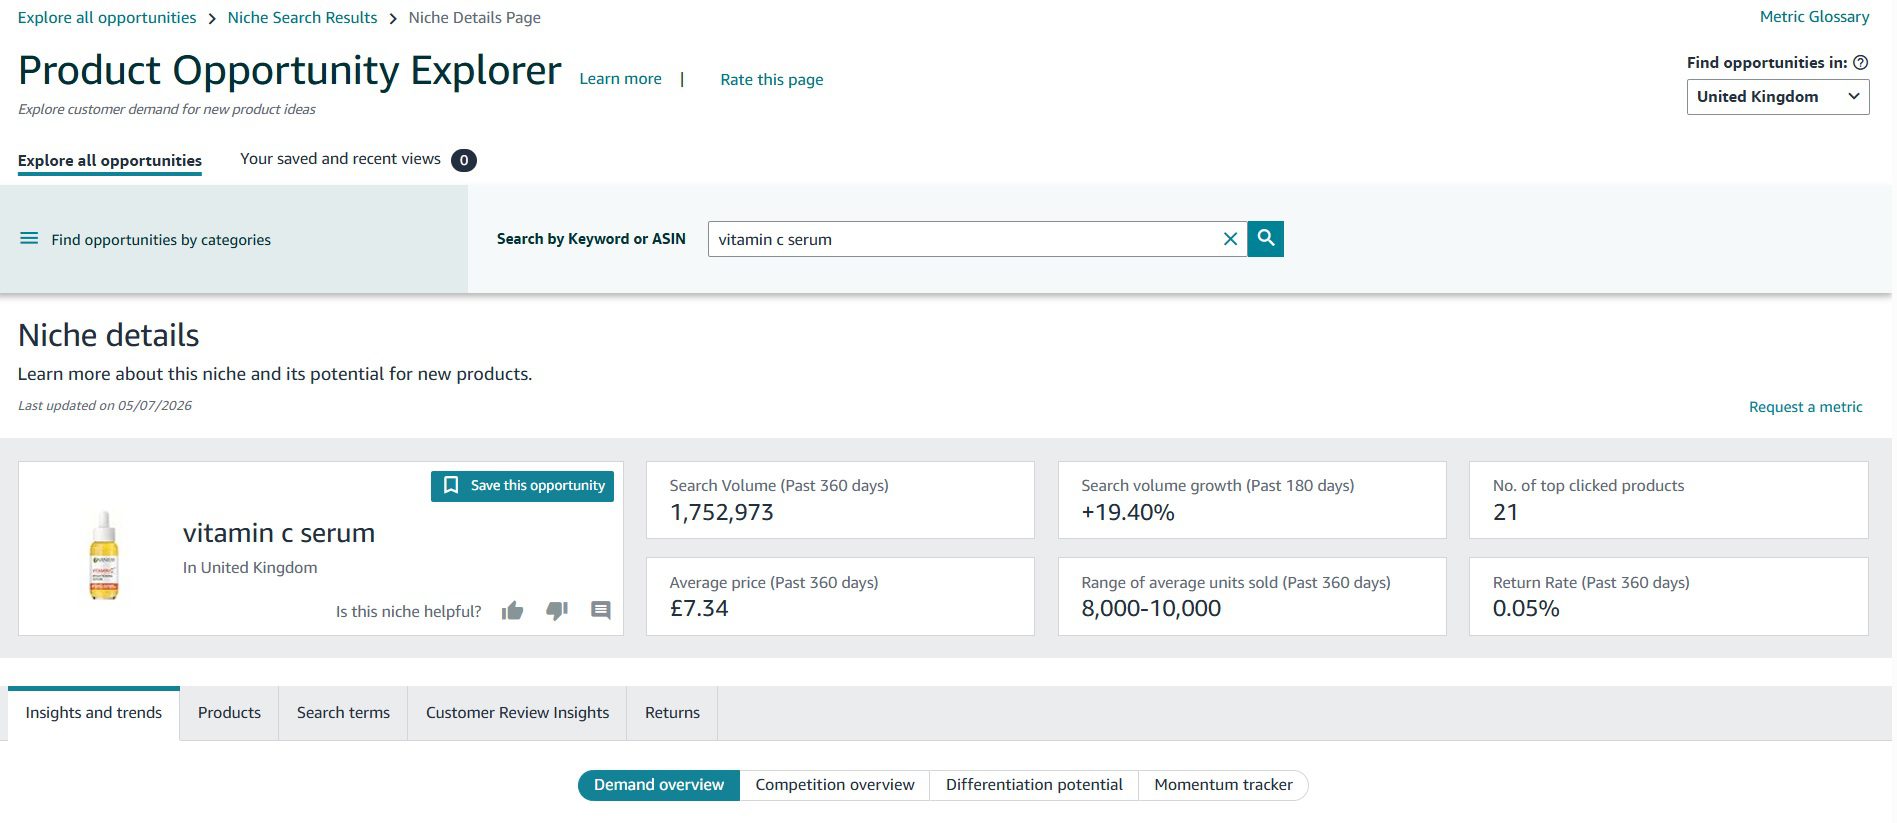Open the Returns tab
Viewport: 1897px width, 823px height.
672,713
